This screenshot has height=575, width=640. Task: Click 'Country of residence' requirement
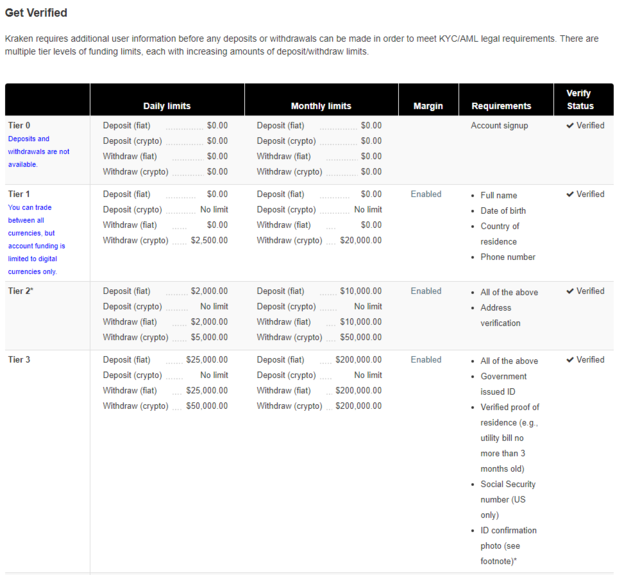coord(500,234)
